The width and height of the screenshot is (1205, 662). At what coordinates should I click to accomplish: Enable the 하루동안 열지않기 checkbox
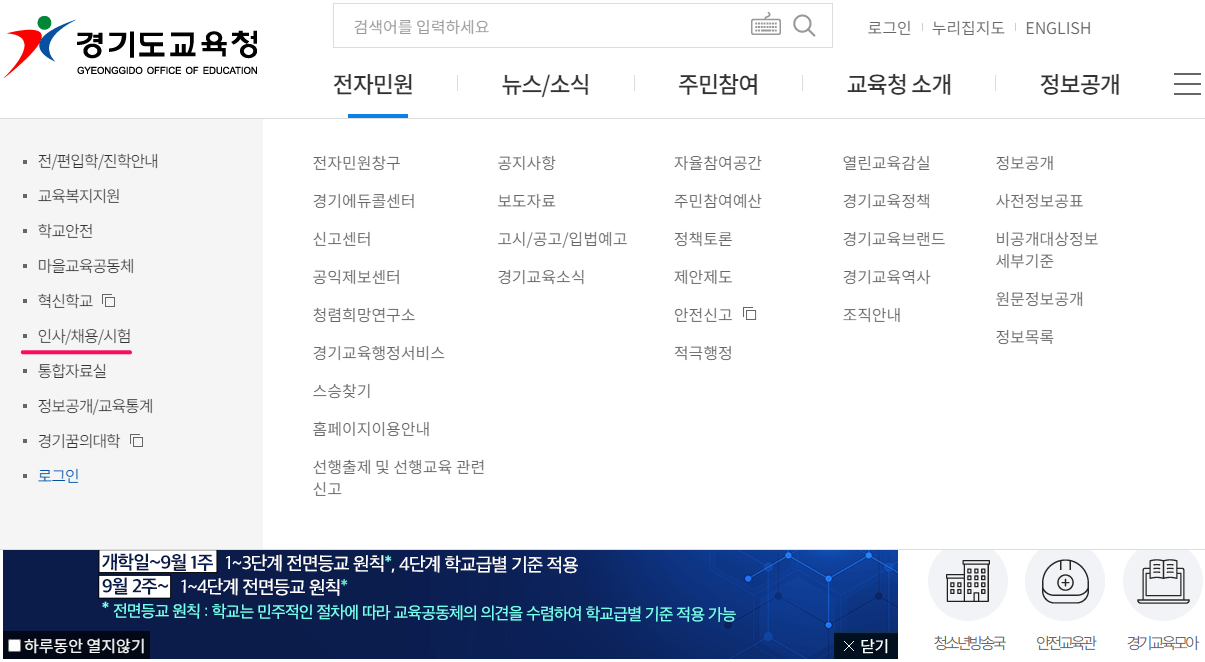coord(15,645)
